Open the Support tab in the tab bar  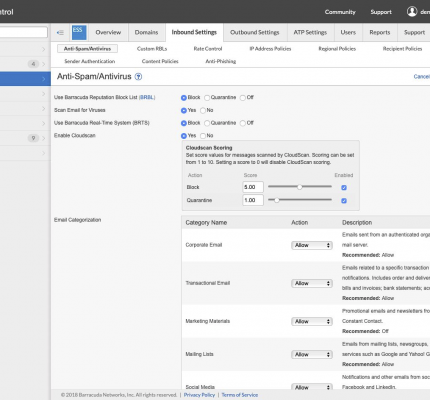[x=414, y=32]
